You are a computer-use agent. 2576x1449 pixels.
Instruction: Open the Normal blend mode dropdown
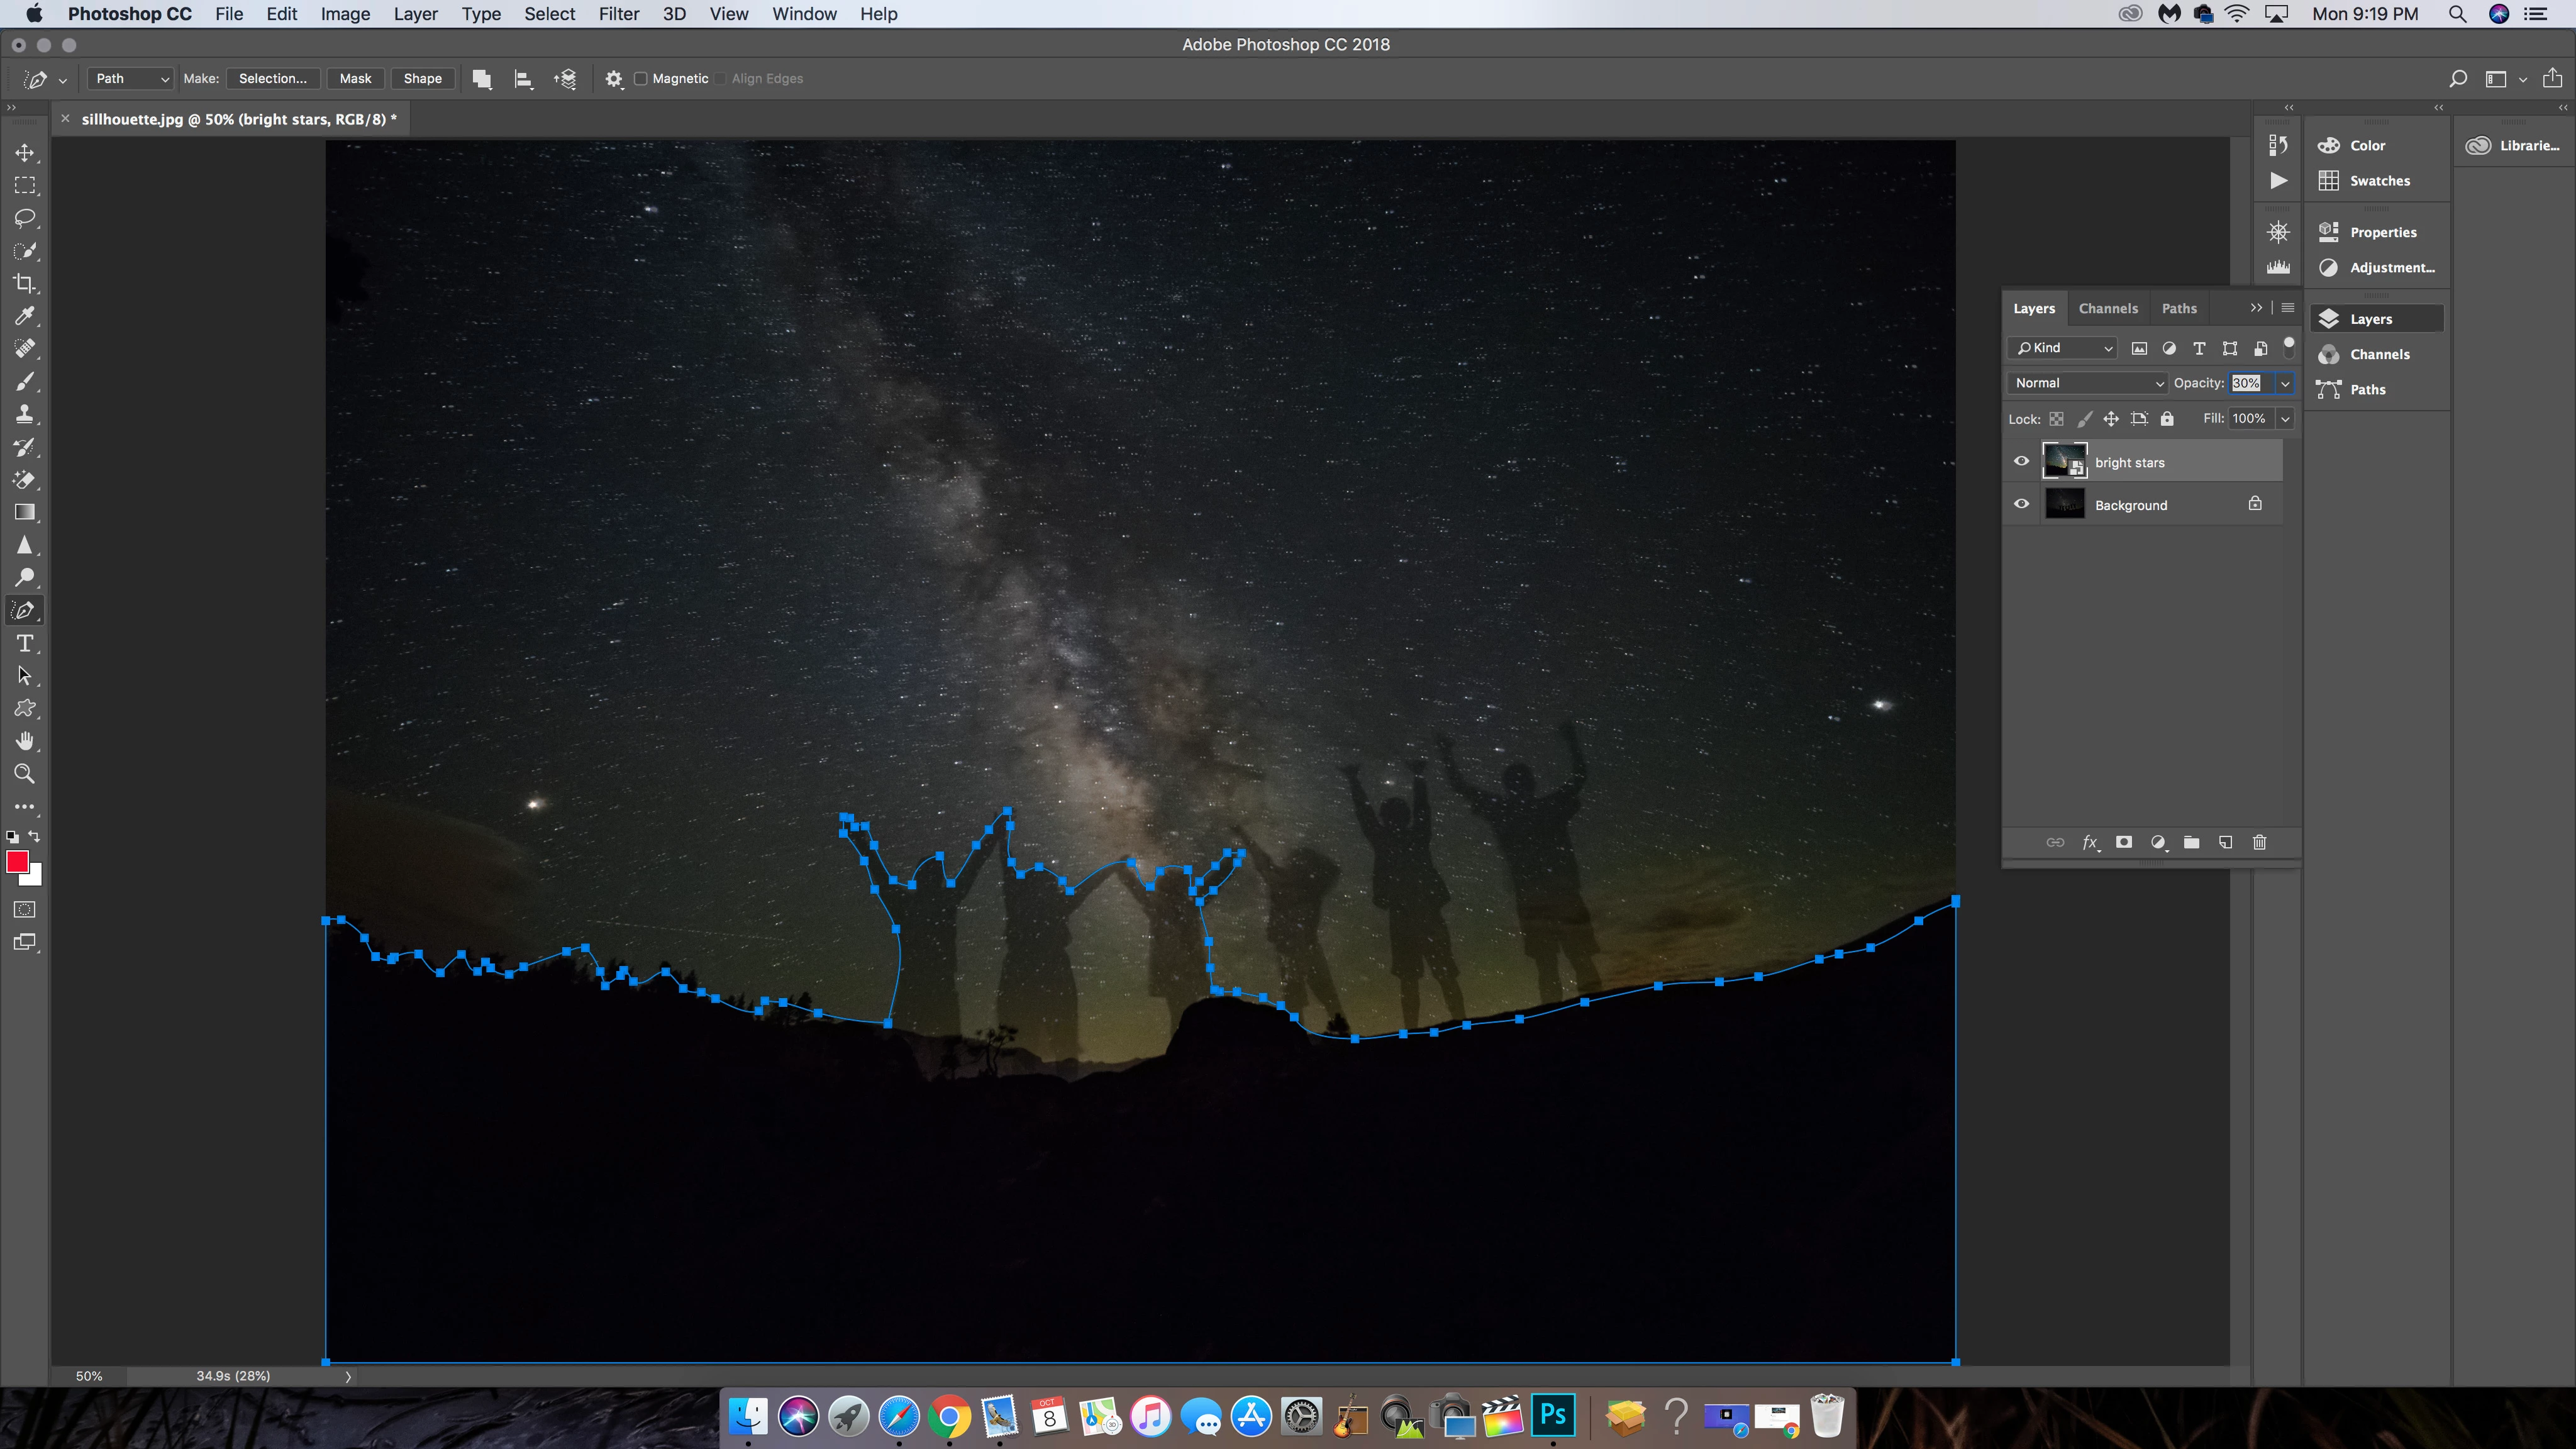(2087, 383)
